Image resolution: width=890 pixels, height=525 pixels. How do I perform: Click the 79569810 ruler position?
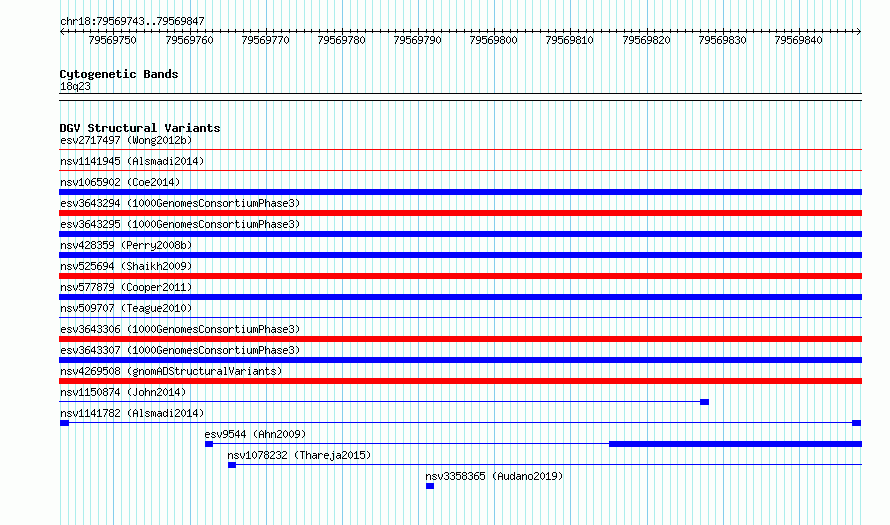[569, 40]
